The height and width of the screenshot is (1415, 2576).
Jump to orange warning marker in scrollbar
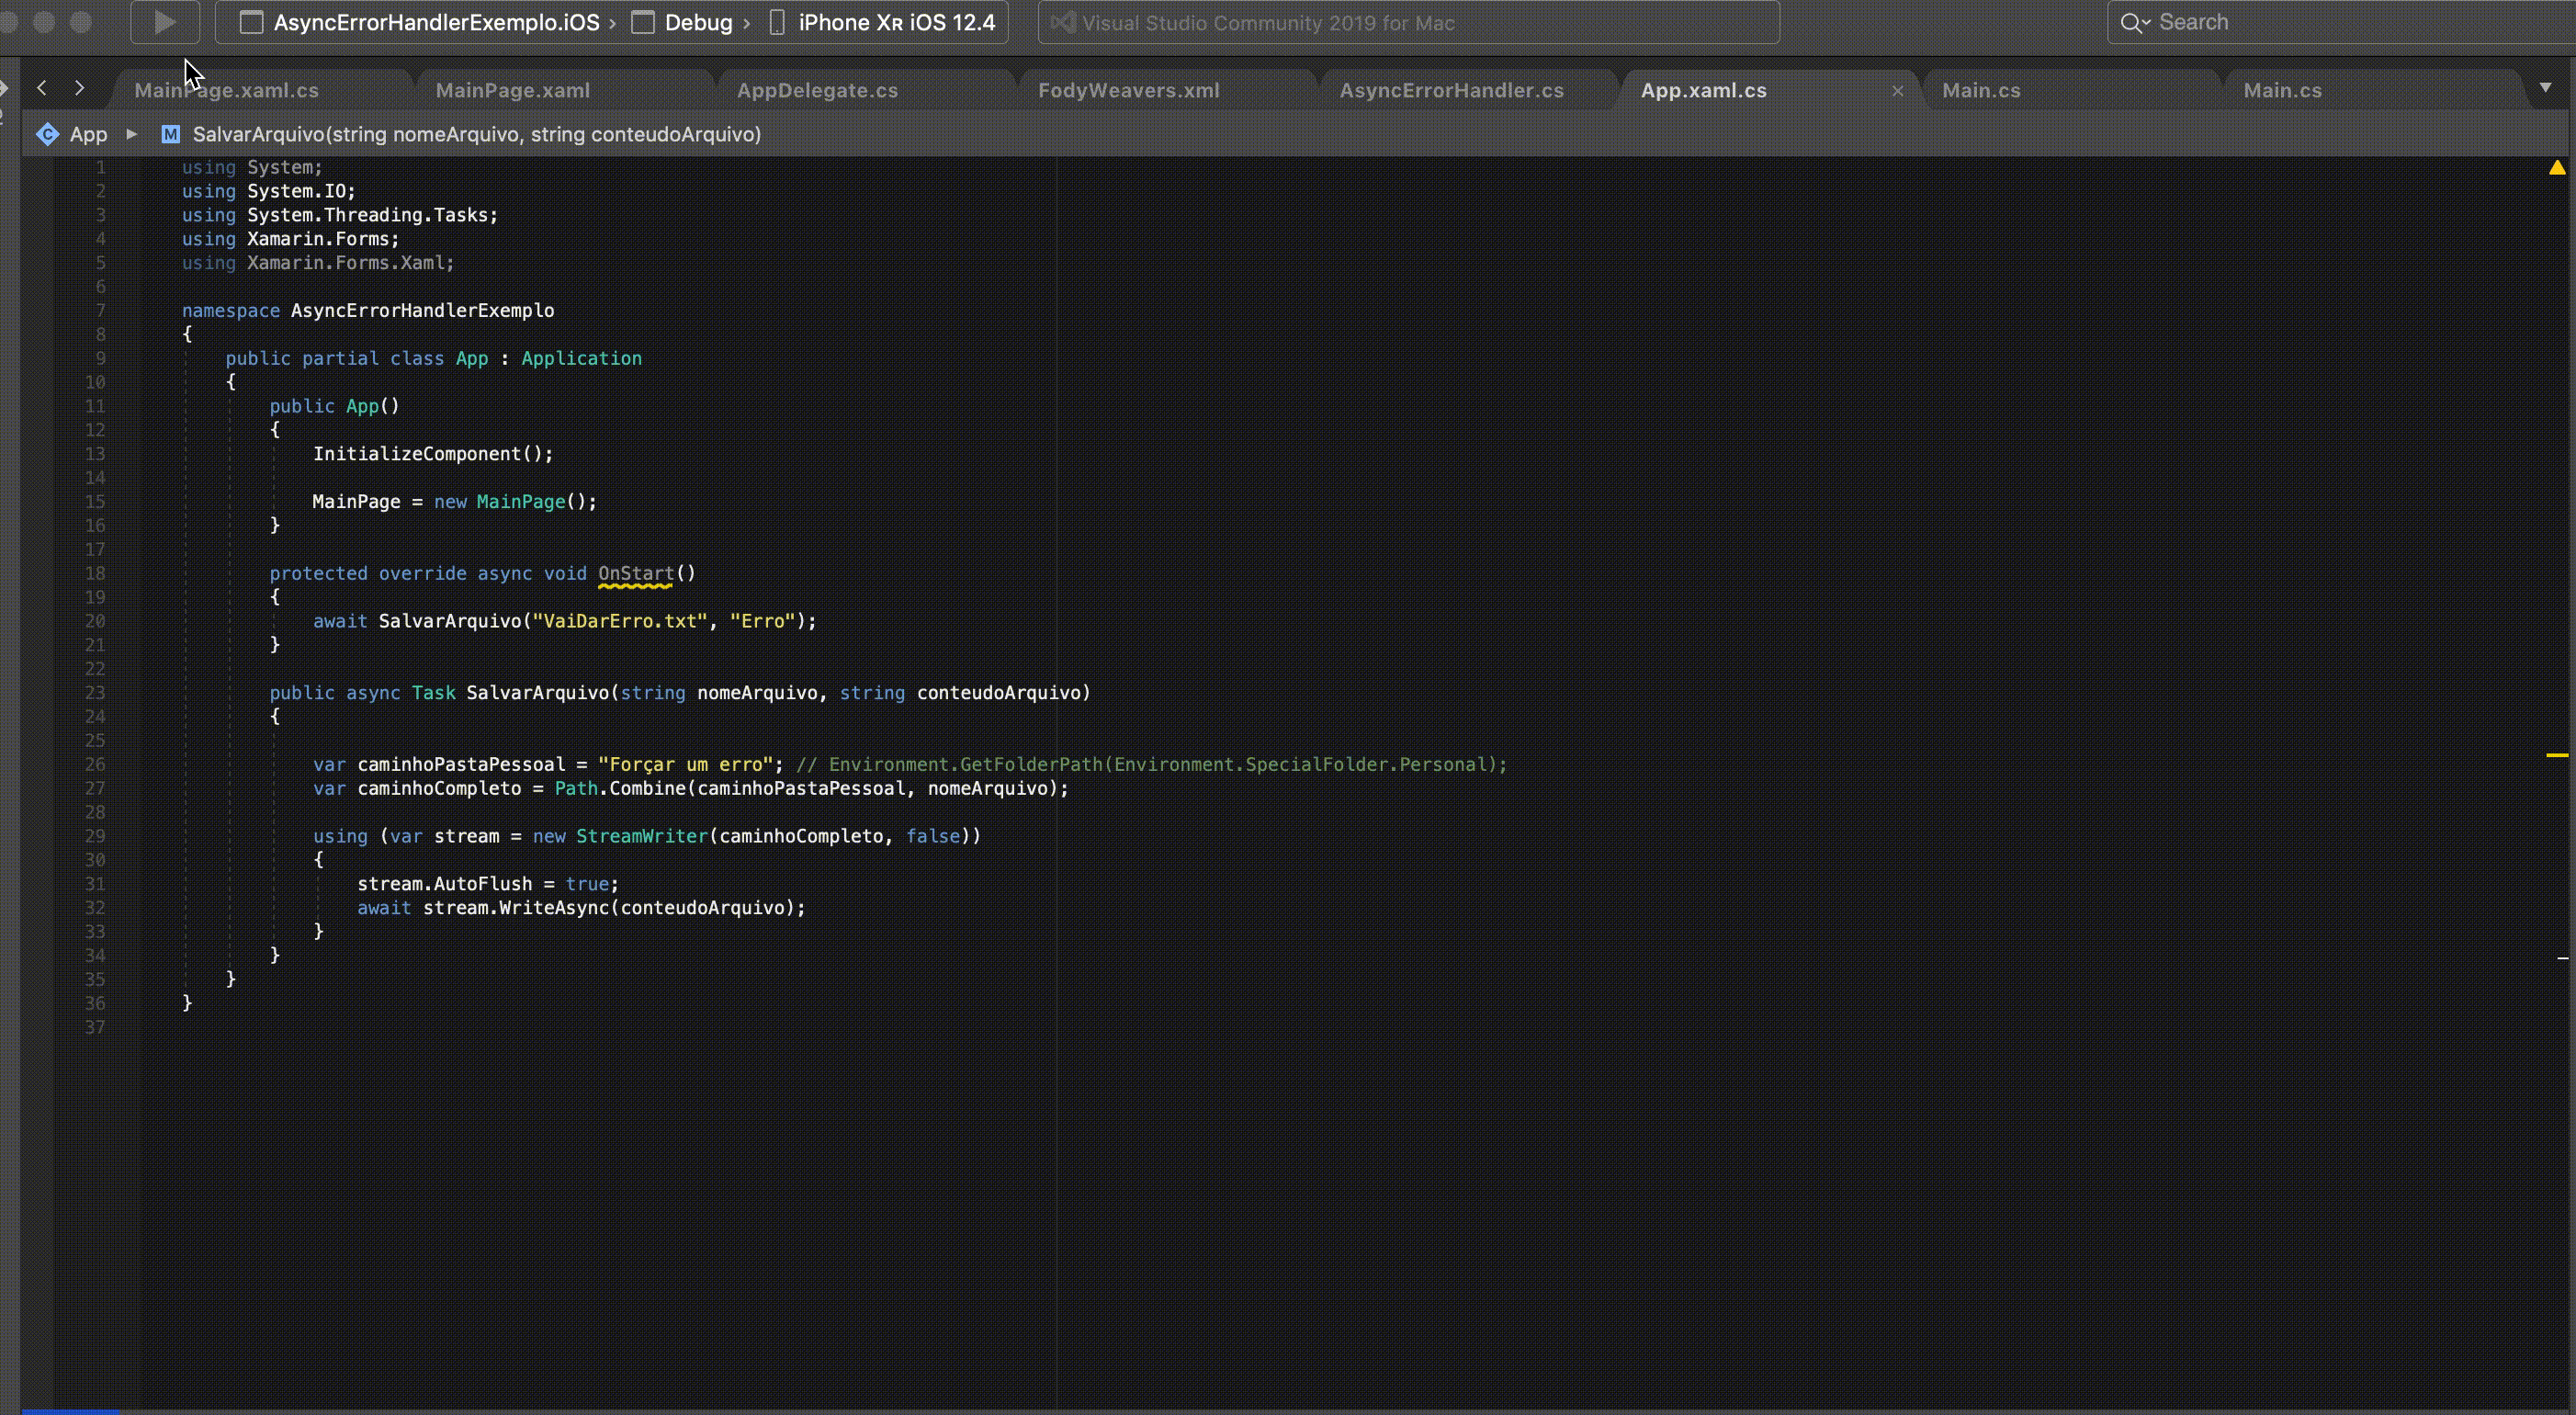(x=2557, y=755)
